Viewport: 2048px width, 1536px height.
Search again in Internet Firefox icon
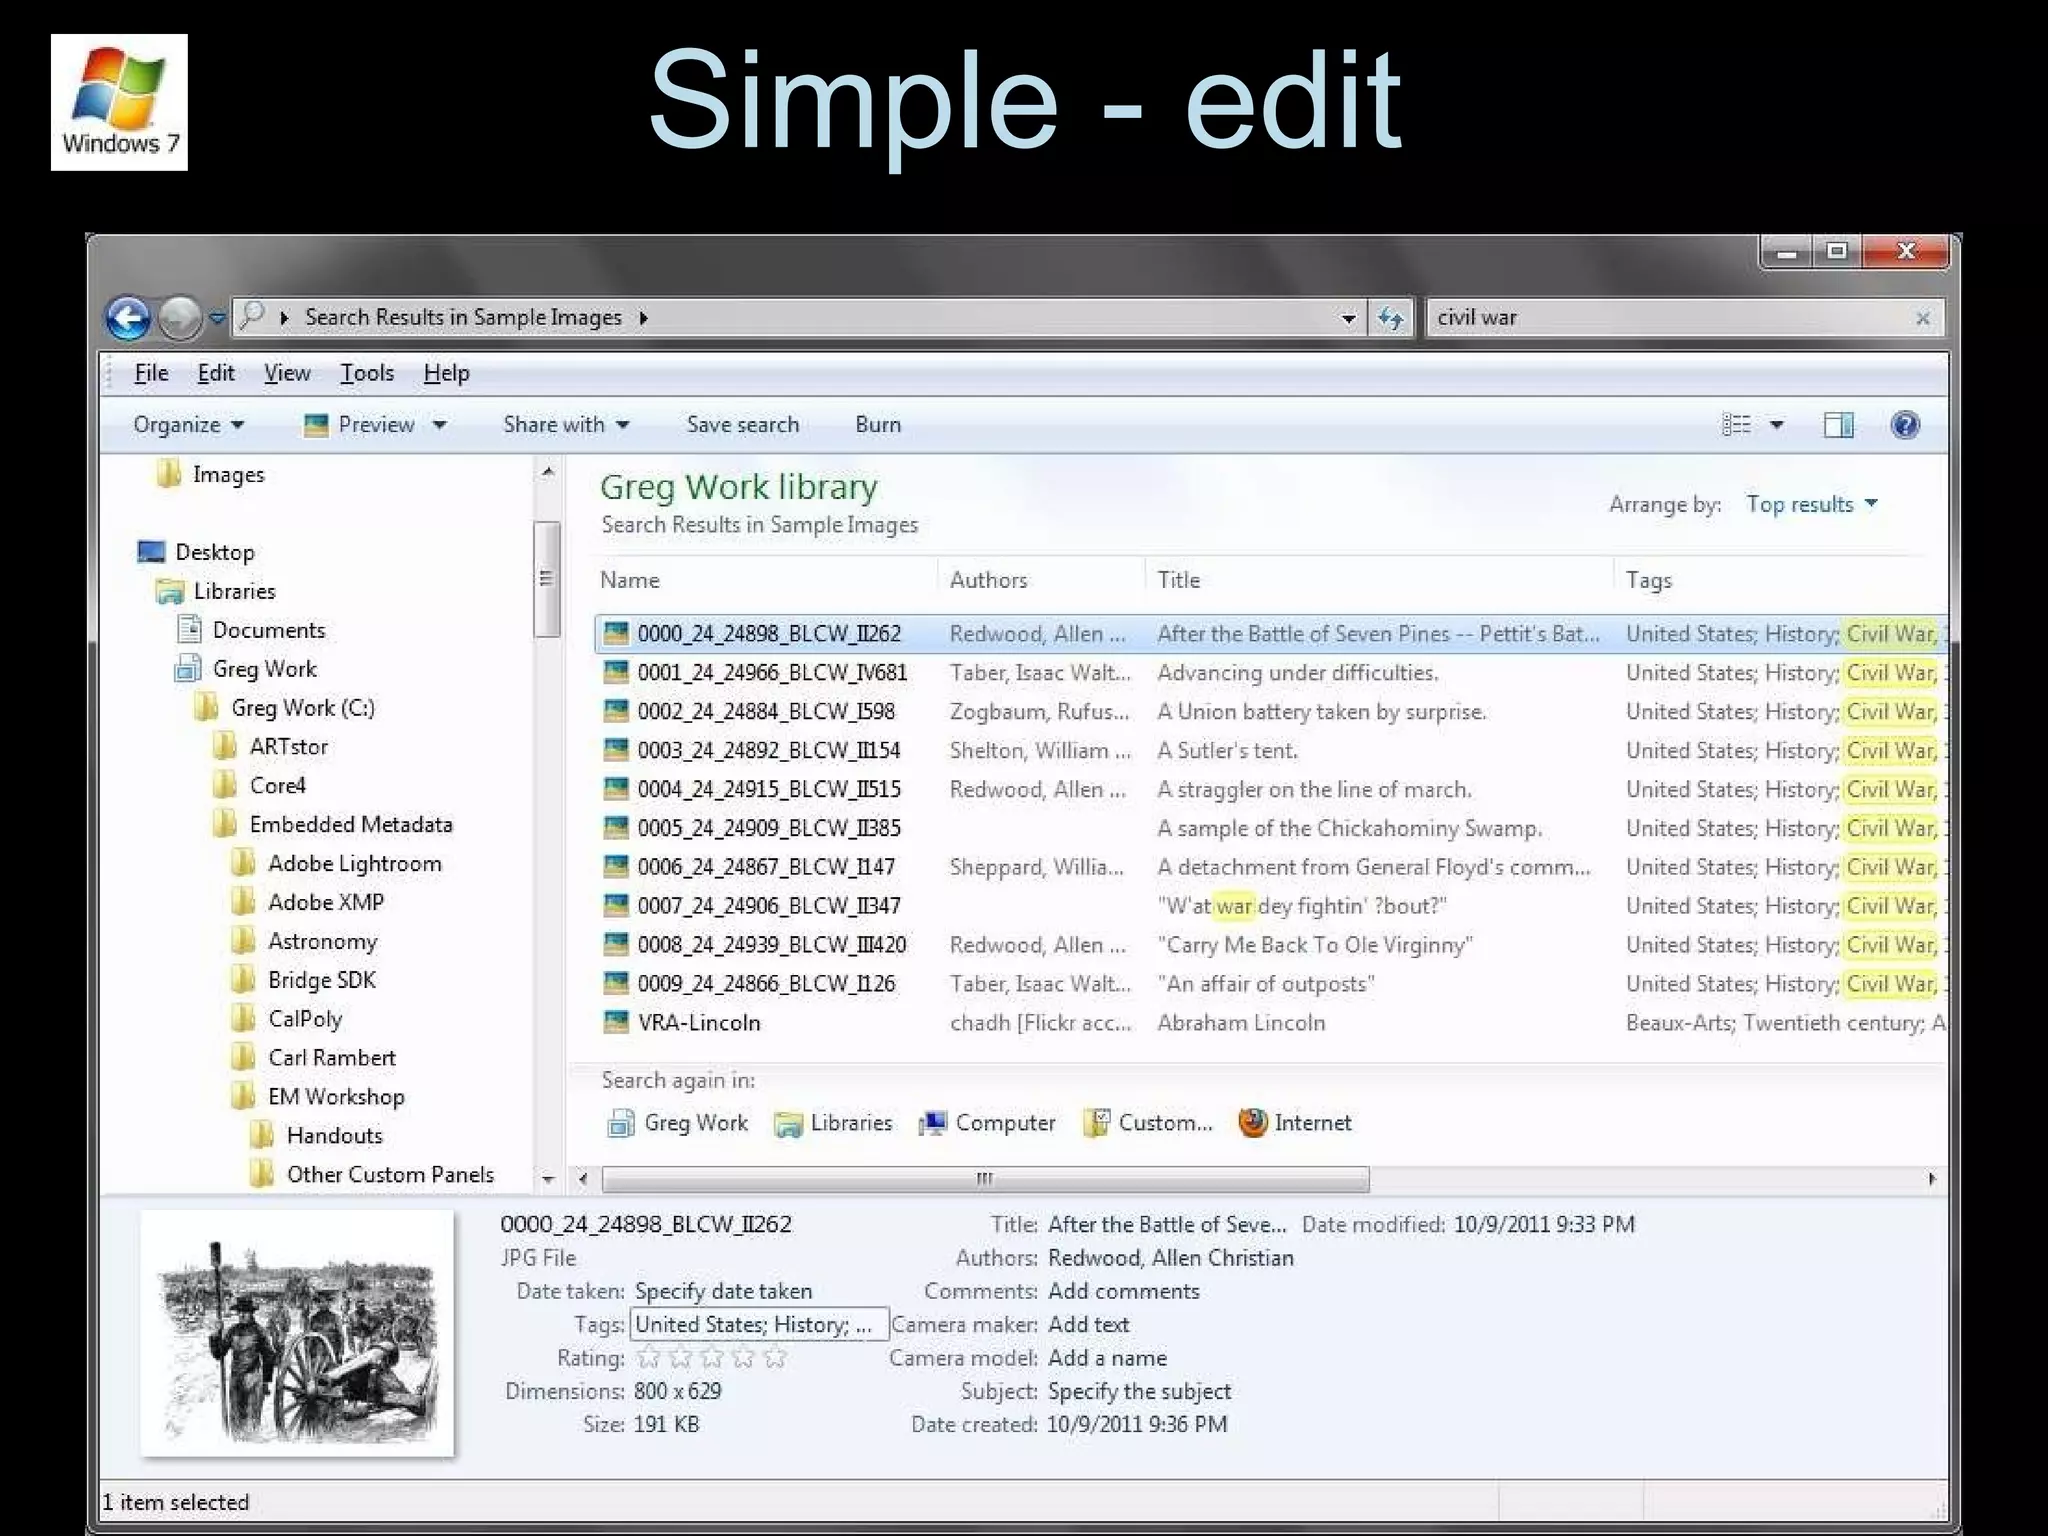[1253, 1123]
